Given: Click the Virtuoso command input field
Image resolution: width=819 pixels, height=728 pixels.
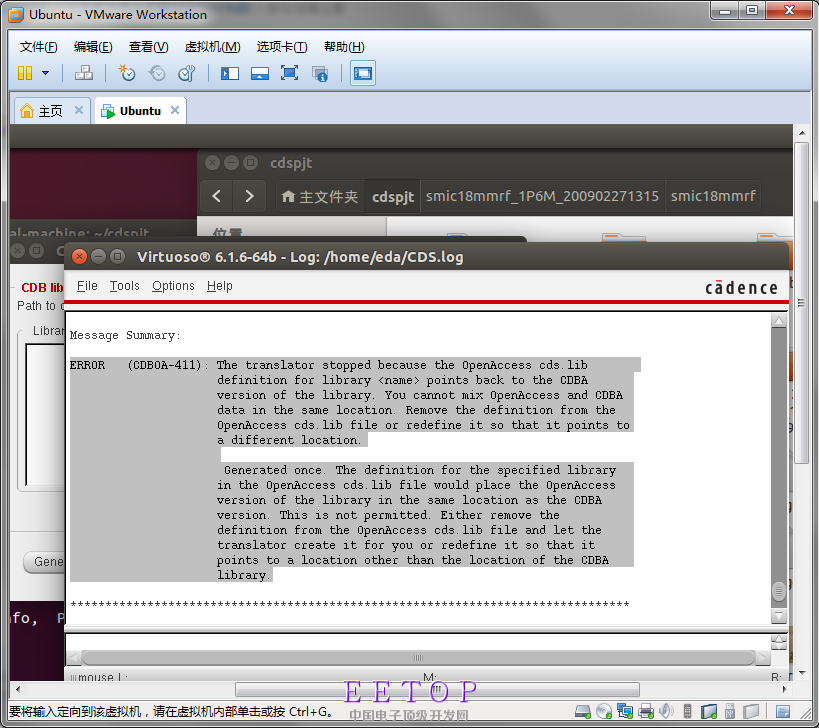Looking at the screenshot, I should click(418, 642).
